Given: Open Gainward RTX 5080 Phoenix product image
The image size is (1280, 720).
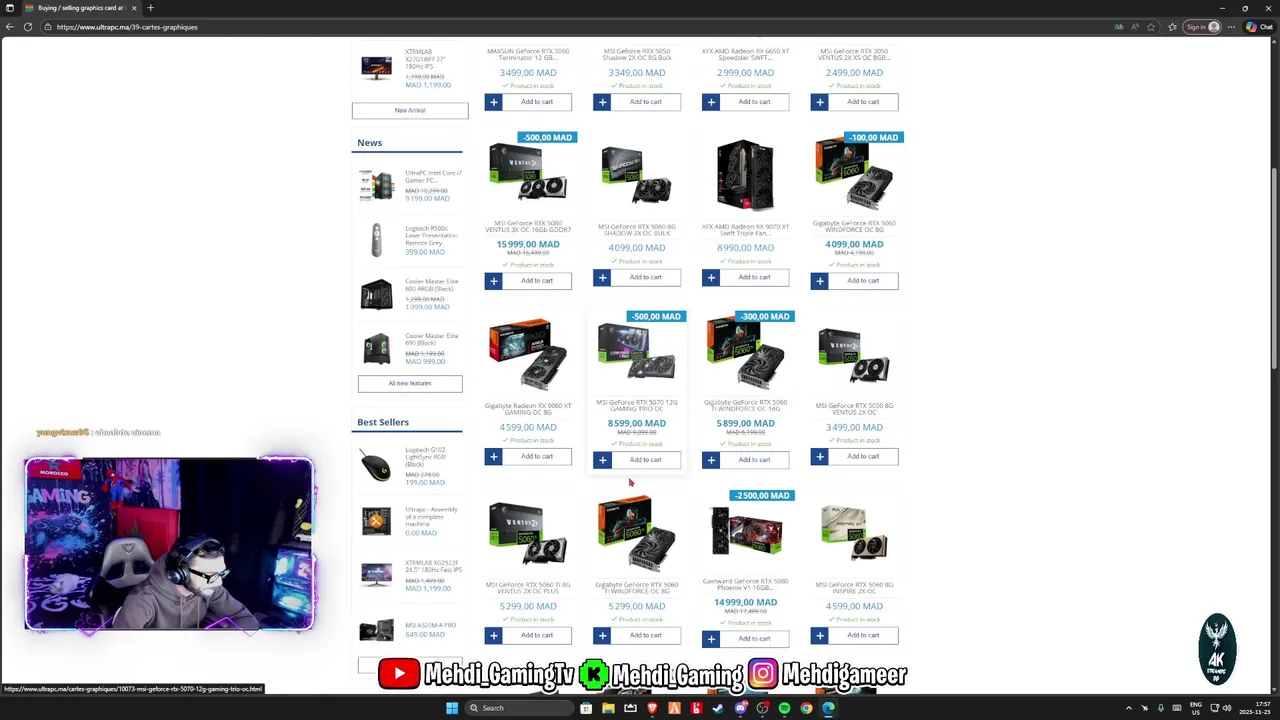Looking at the screenshot, I should (746, 531).
